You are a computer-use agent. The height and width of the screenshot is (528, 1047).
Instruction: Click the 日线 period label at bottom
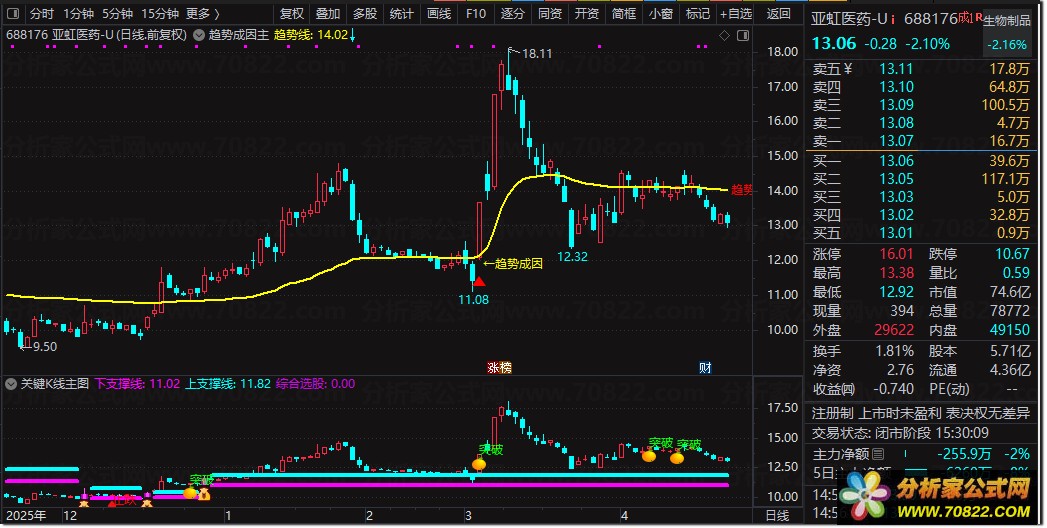777,515
